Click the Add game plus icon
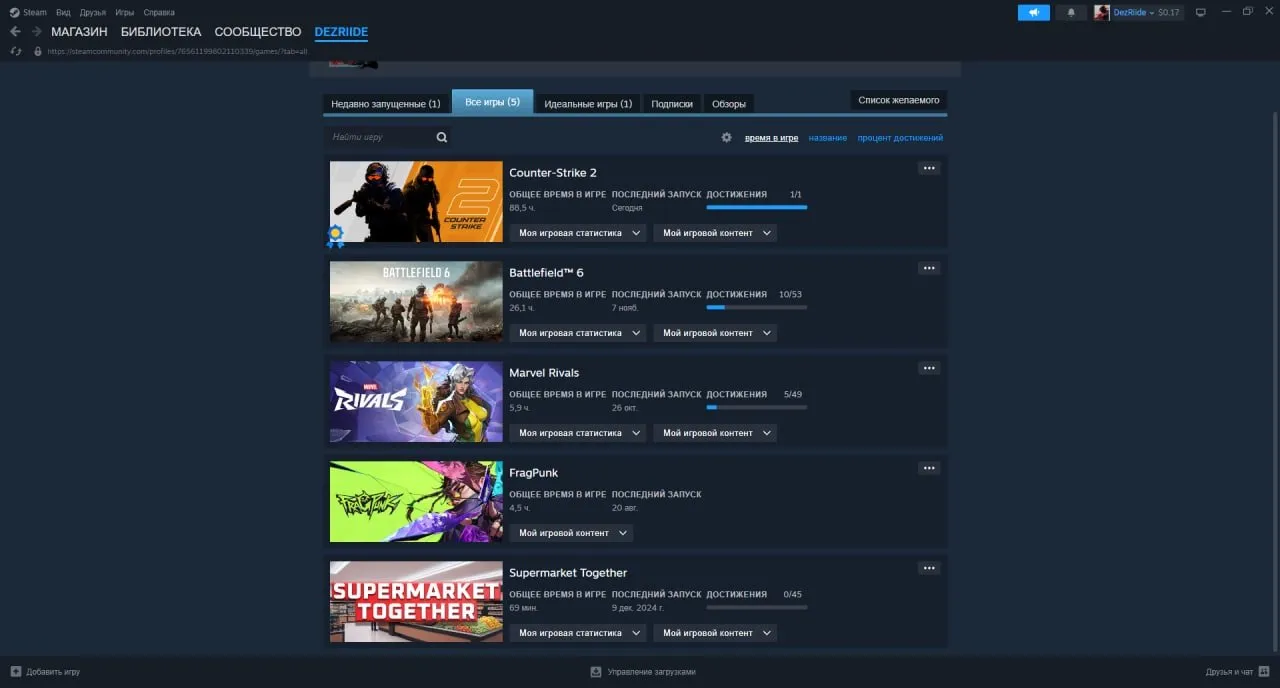 tap(15, 671)
